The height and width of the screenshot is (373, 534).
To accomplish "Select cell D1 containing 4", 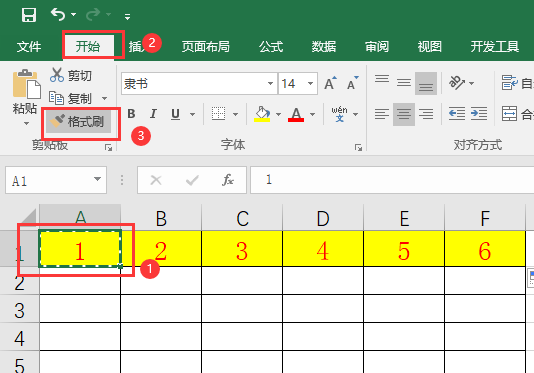I will [323, 250].
